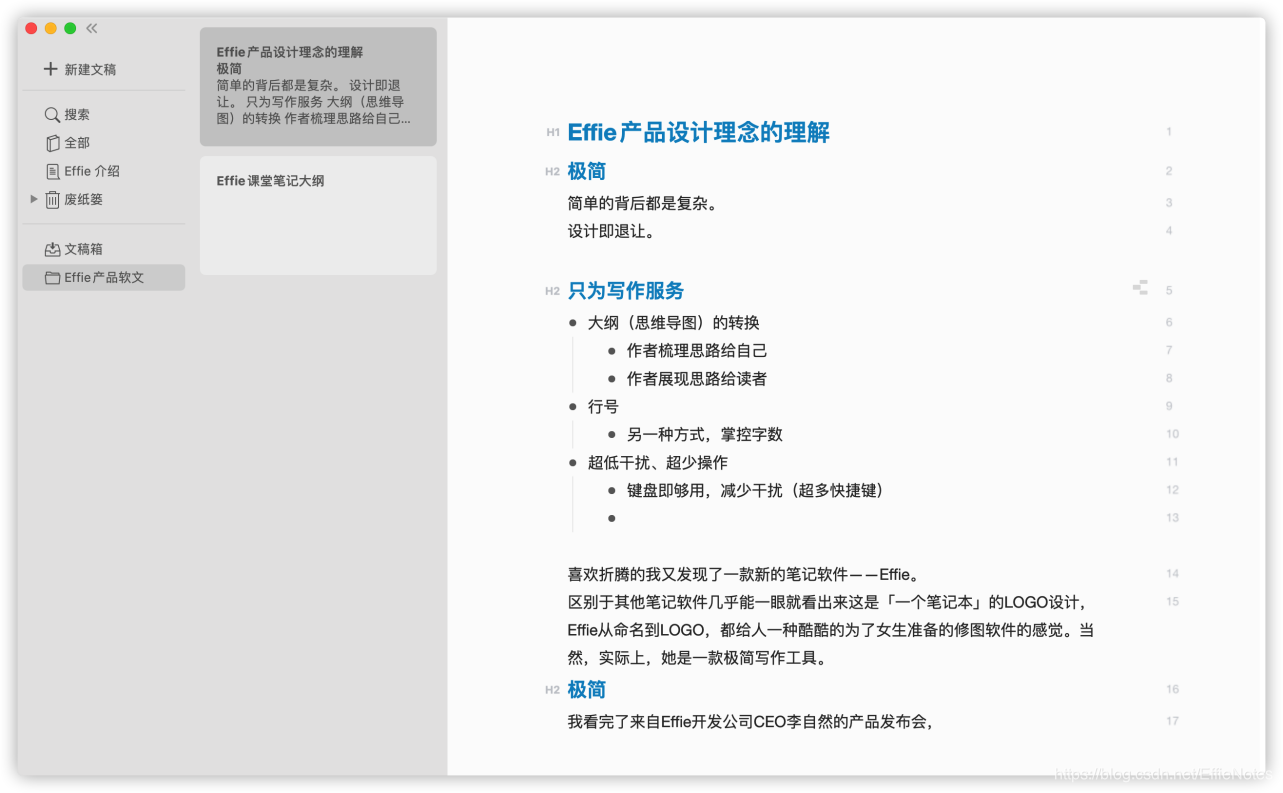Expand the 废纸篓 disclosure triangle

(x=34, y=199)
